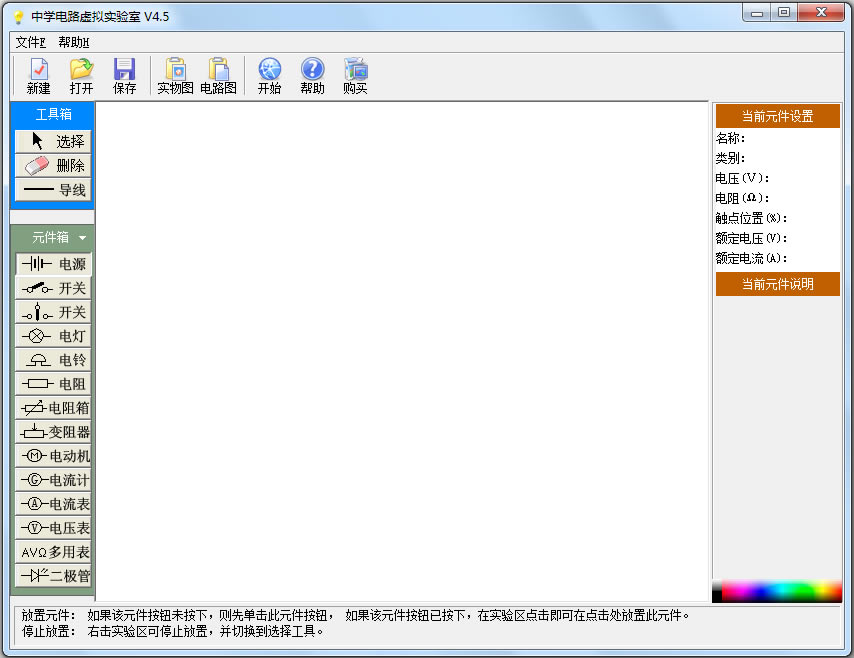Open a file with 打开 icon
854x658 pixels.
coord(81,76)
